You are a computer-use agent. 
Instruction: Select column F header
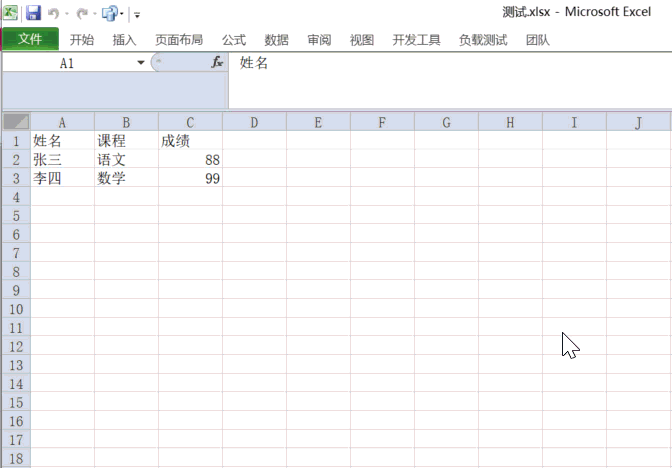382,123
